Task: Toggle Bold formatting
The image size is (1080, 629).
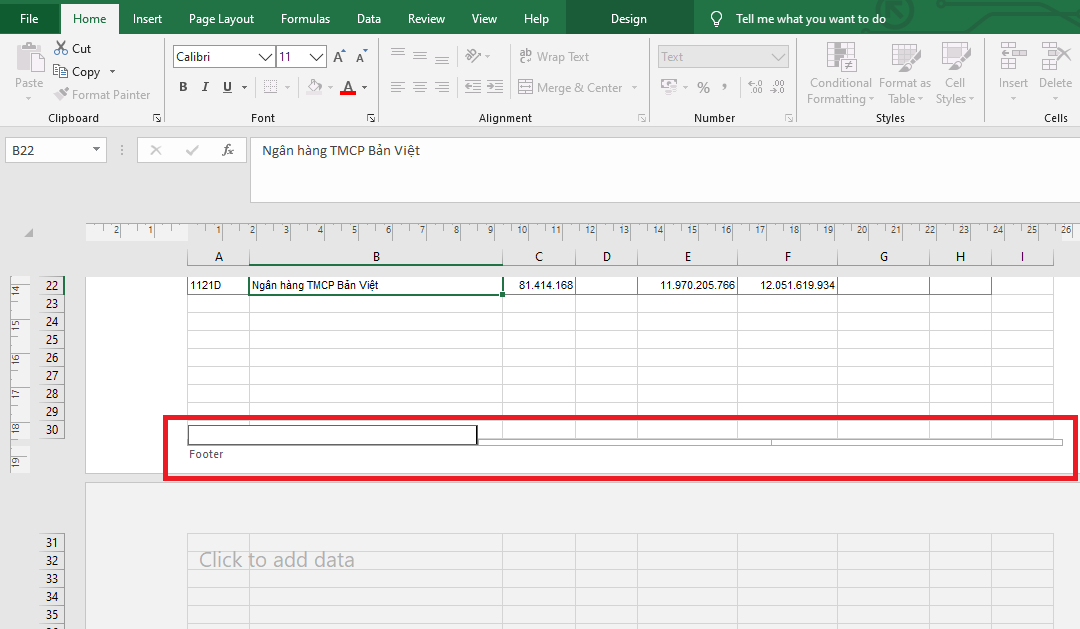Action: pyautogui.click(x=183, y=88)
